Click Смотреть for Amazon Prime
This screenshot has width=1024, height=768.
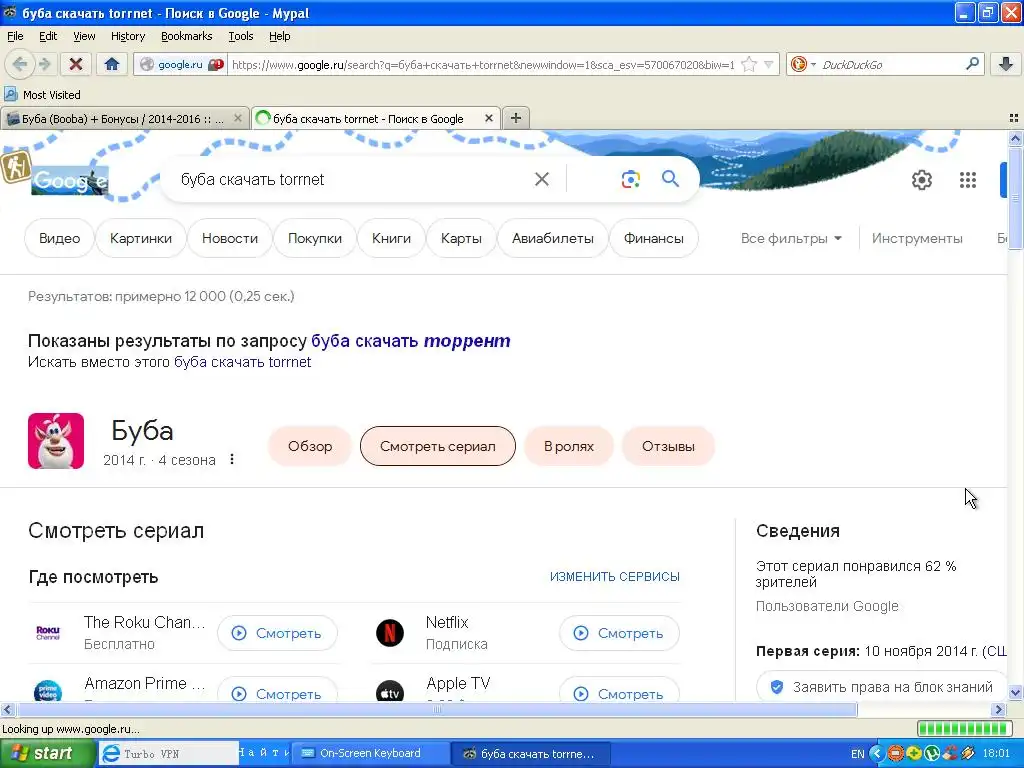click(x=278, y=691)
